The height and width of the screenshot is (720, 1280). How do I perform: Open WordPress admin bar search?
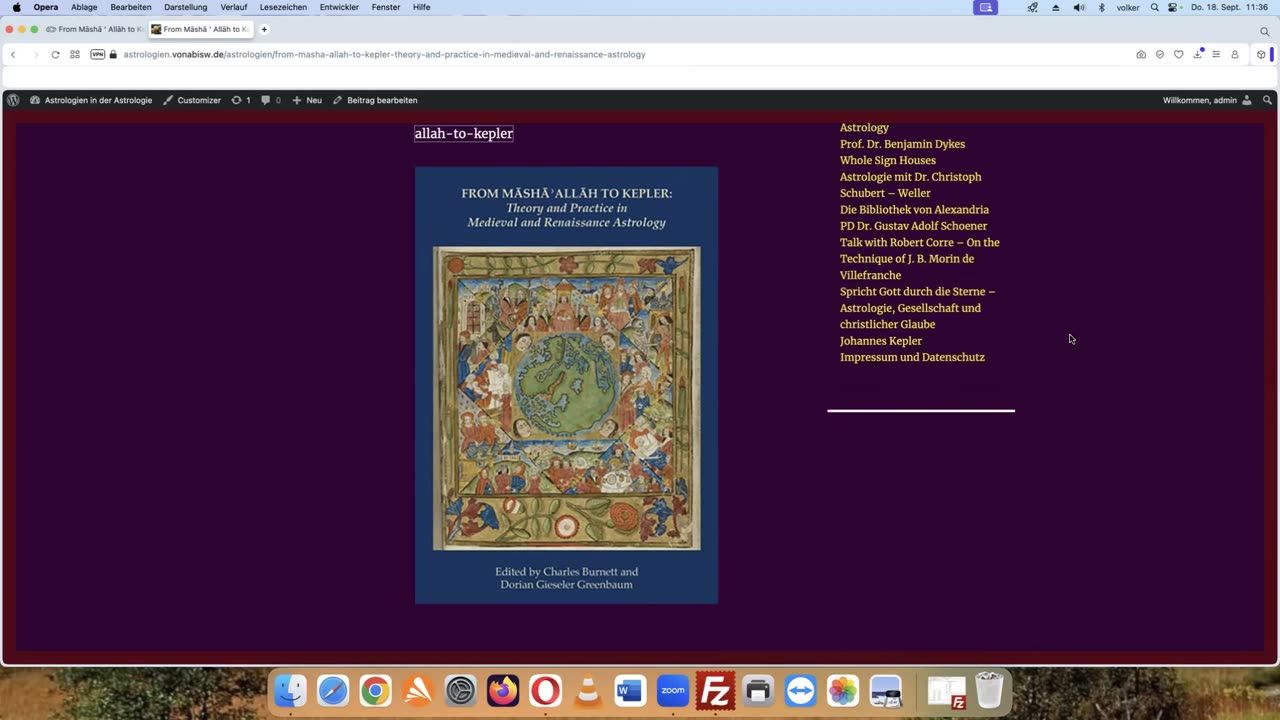pos(1268,100)
